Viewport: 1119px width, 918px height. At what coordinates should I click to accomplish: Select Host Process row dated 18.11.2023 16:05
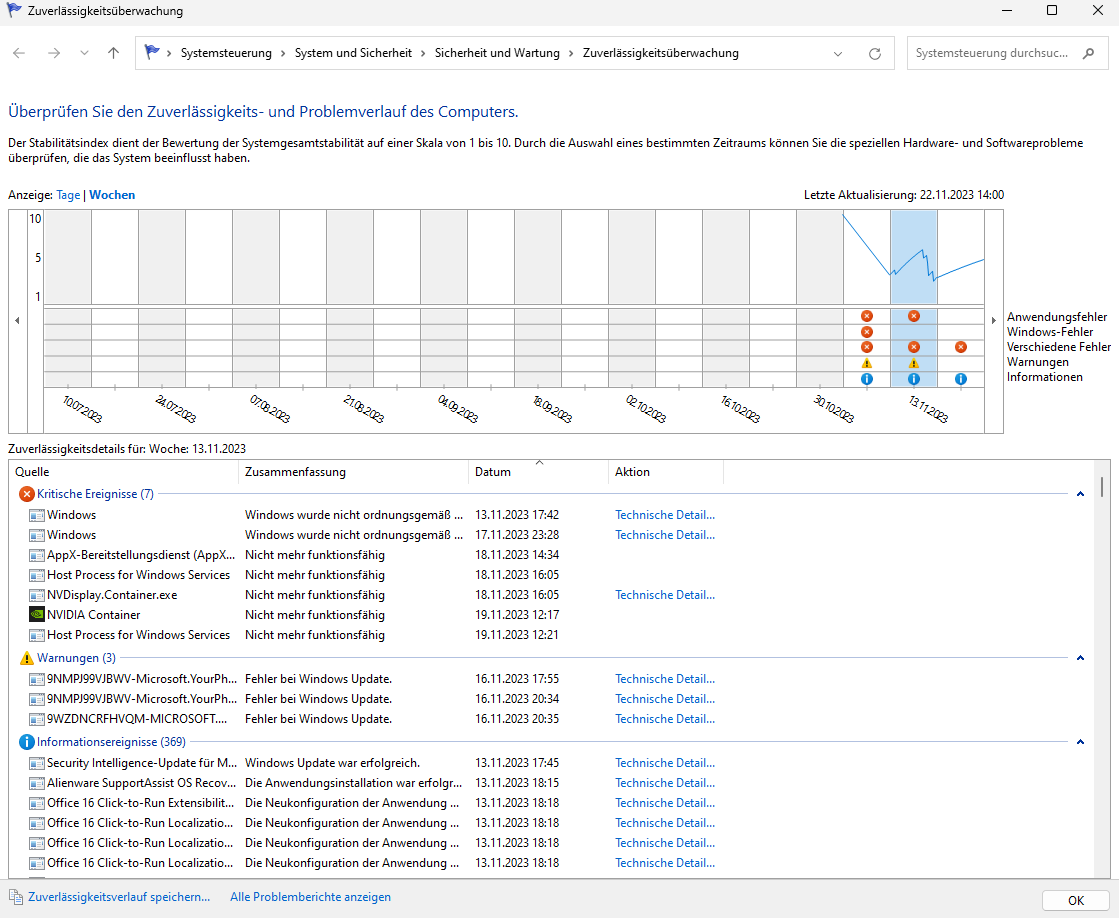(x=551, y=575)
